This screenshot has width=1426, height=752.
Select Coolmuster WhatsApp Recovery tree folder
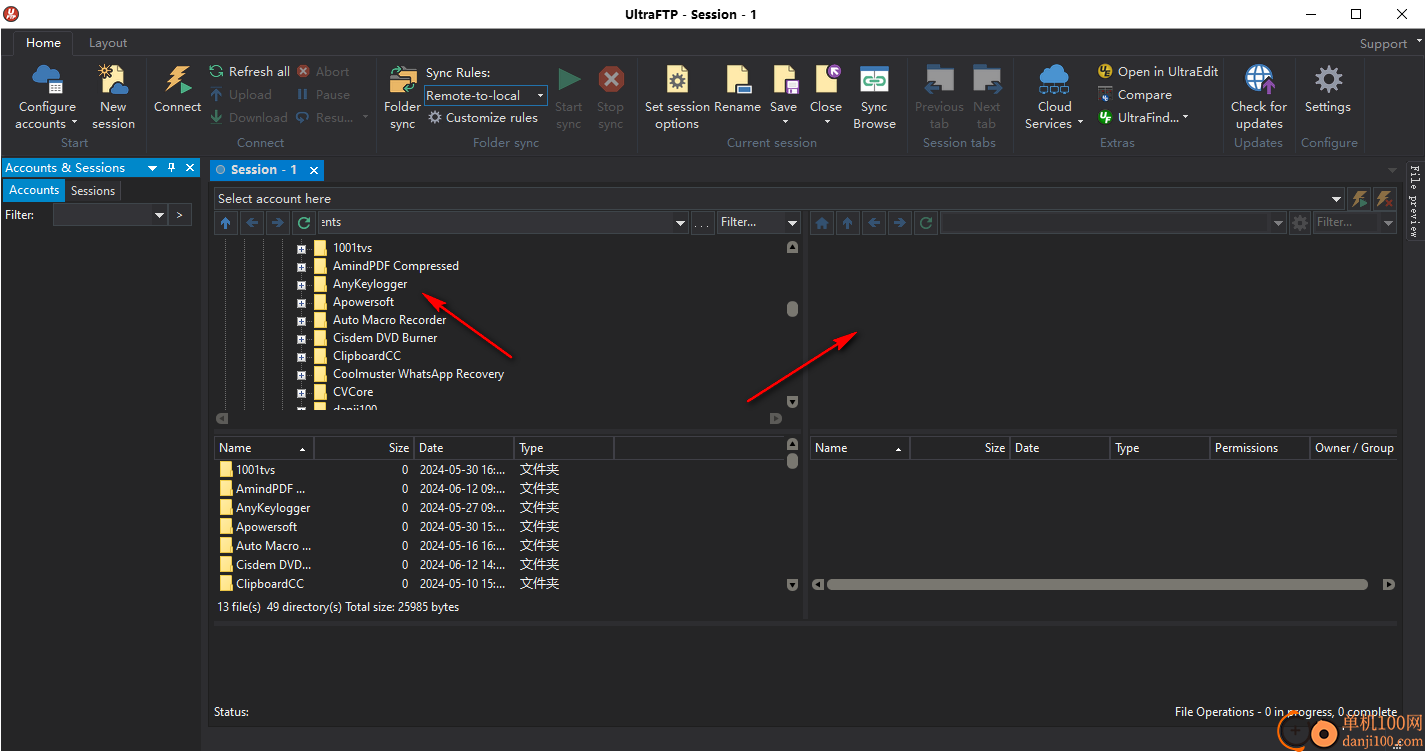pyautogui.click(x=418, y=374)
